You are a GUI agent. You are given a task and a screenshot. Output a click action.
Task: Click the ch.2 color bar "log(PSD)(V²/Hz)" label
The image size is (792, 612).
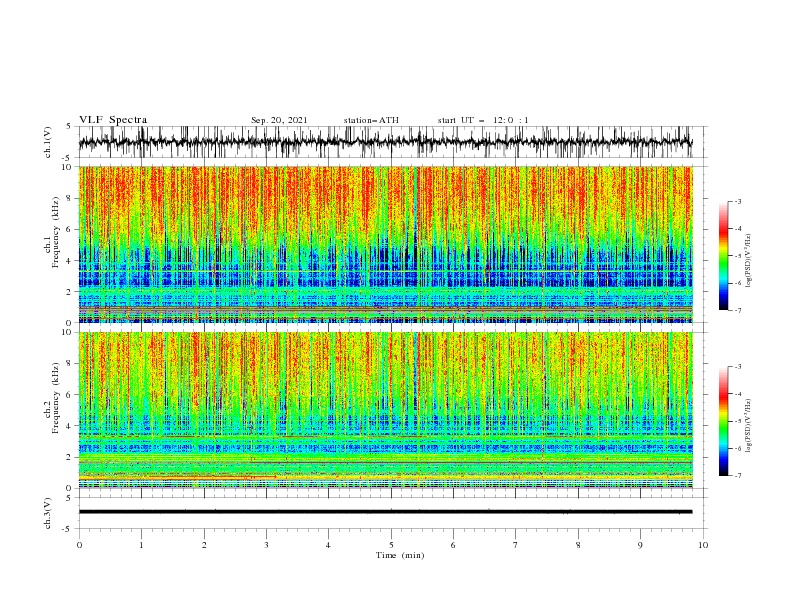(x=749, y=426)
